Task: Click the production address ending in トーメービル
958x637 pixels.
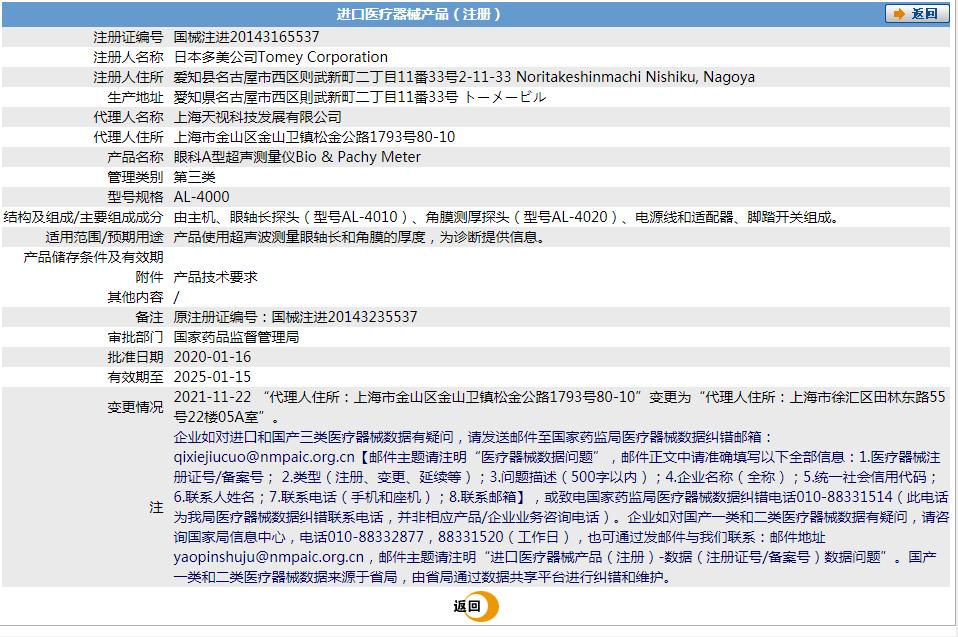Action: [x=359, y=97]
